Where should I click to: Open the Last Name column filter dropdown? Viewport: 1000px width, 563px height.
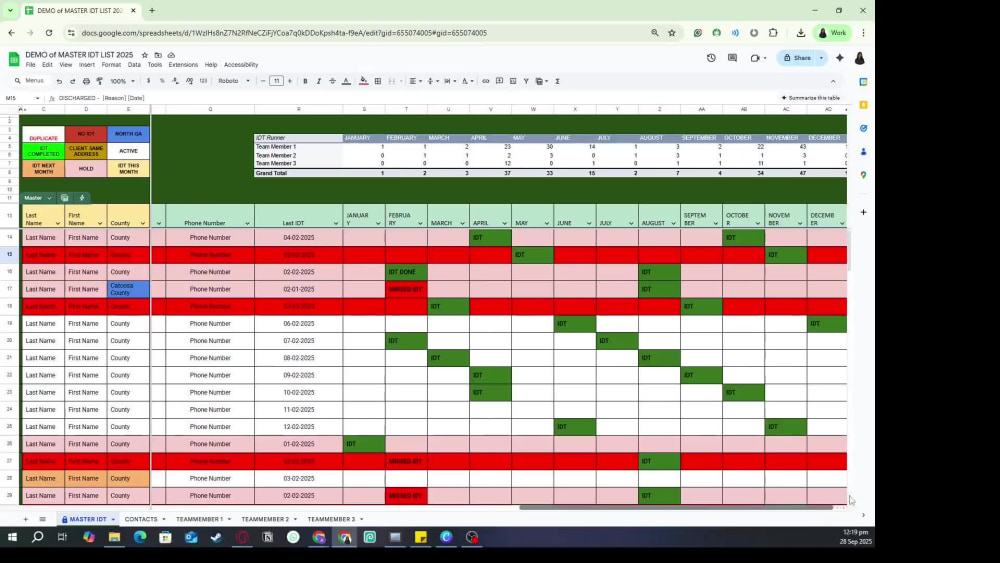(57, 224)
